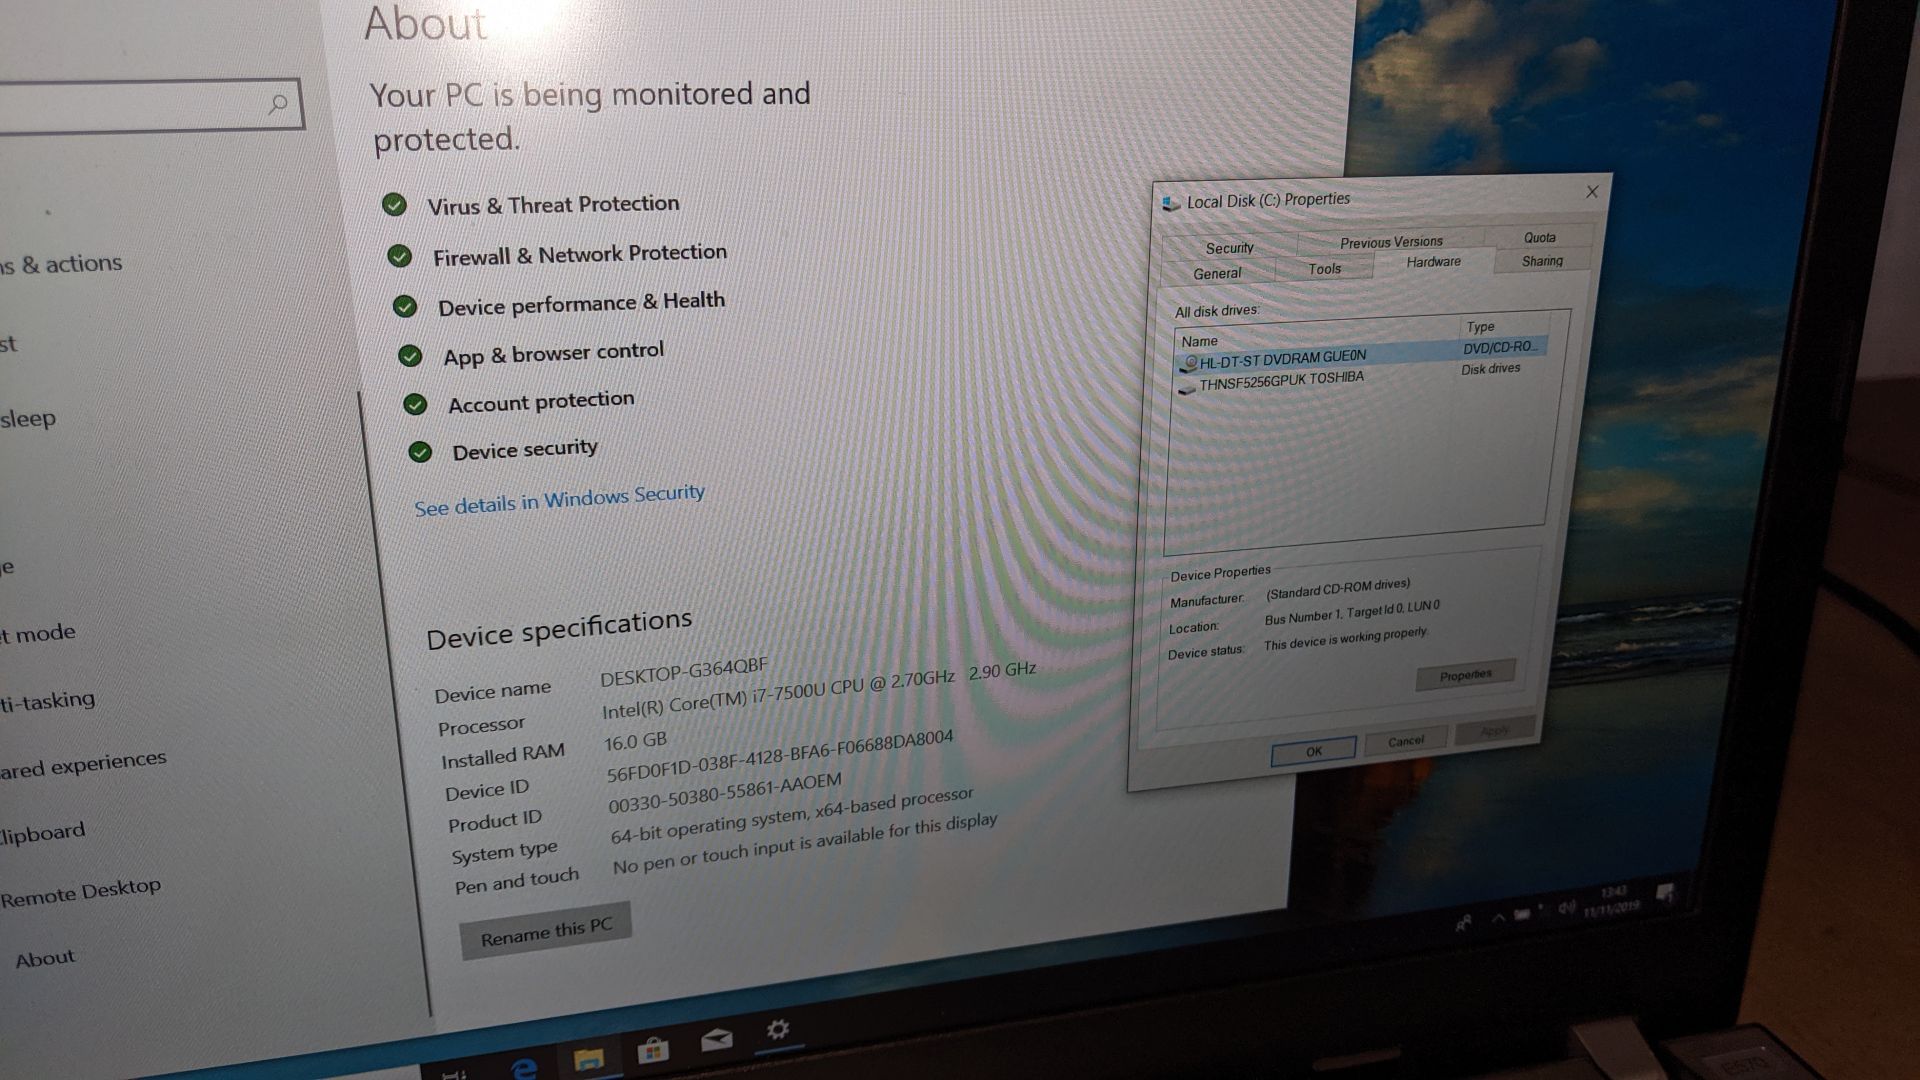Open Microsoft Edge from the taskbar
This screenshot has width=1920, height=1080.
pos(522,1069)
